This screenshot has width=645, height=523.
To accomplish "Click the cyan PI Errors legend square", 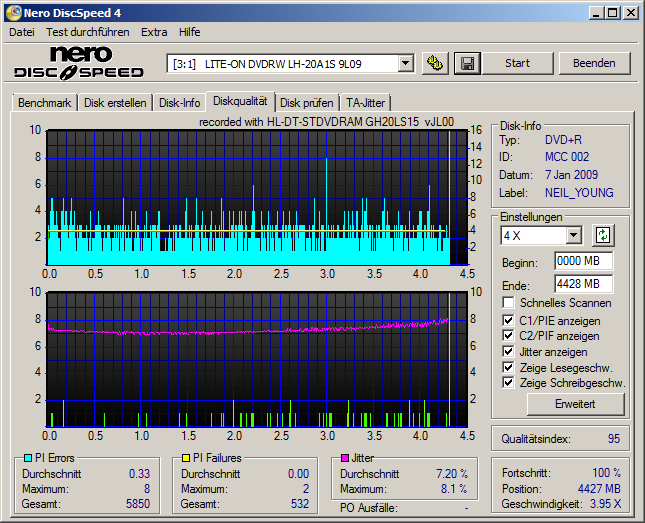I will pyautogui.click(x=27, y=458).
